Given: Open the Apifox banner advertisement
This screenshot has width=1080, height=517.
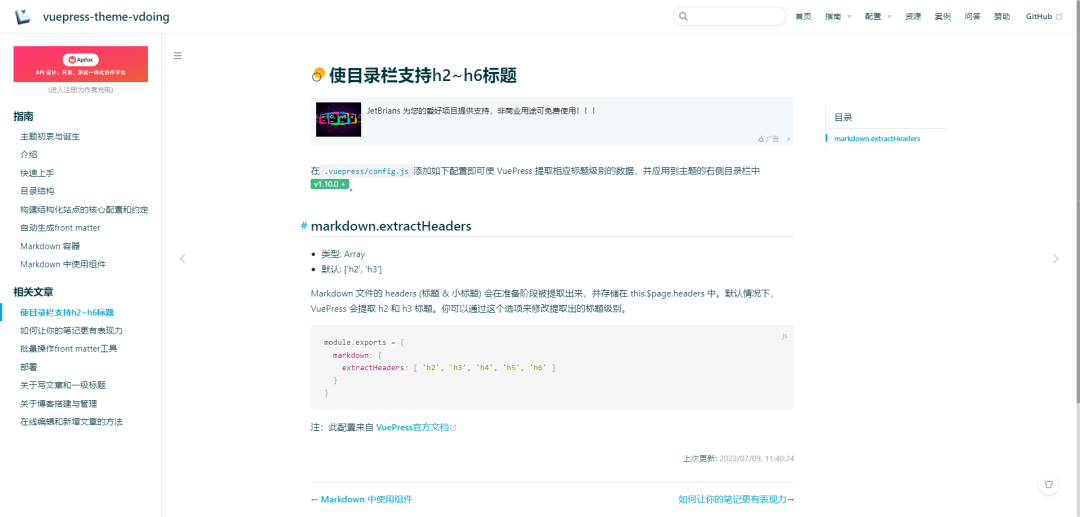Looking at the screenshot, I should pos(81,64).
